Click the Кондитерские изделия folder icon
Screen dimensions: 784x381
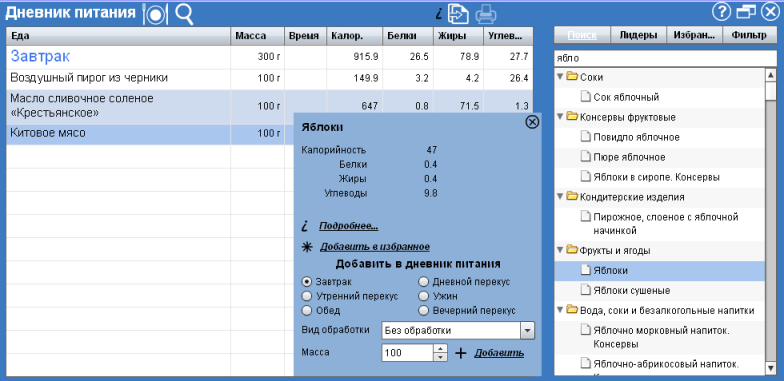572,196
